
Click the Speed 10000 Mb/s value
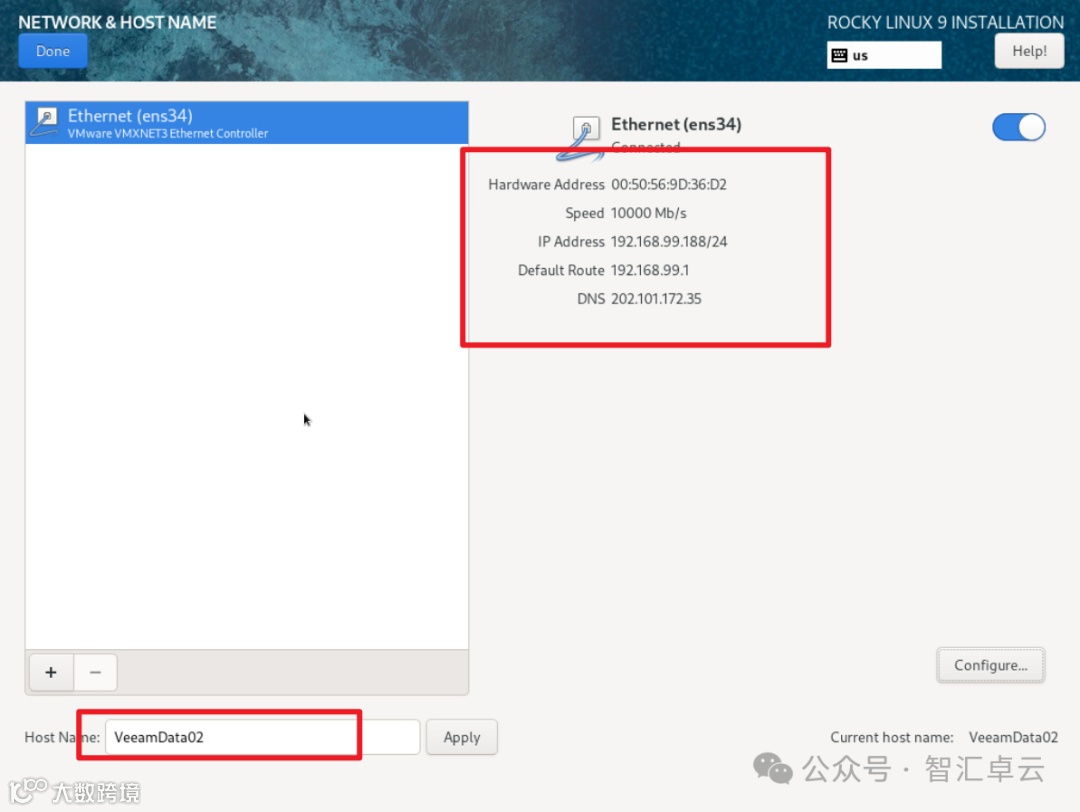[x=648, y=214]
